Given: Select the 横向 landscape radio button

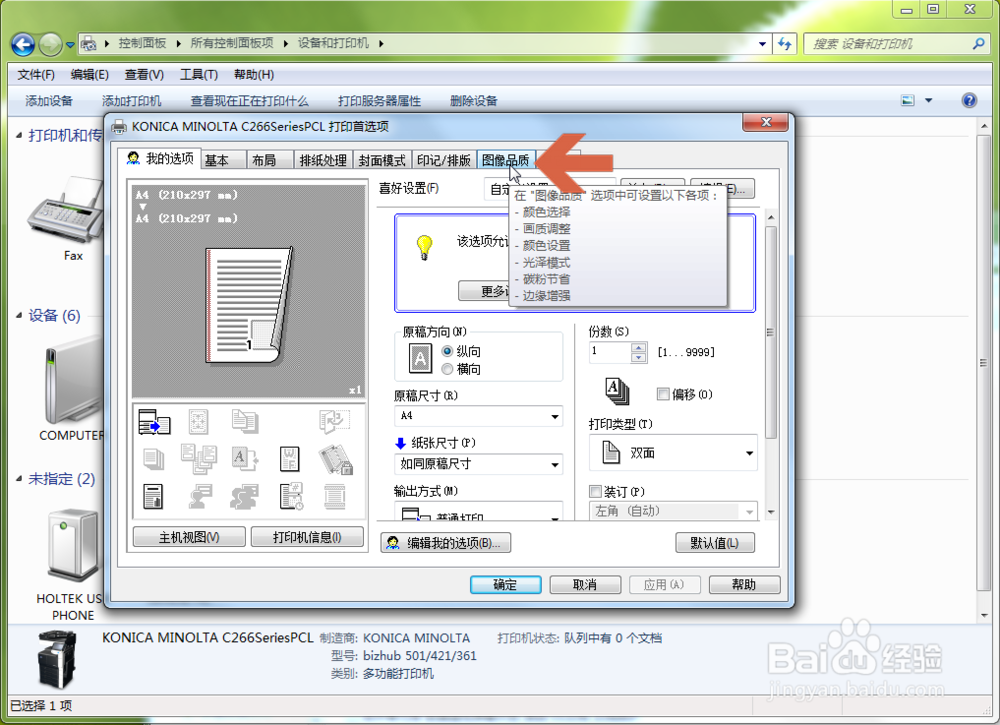Looking at the screenshot, I should click(x=447, y=369).
